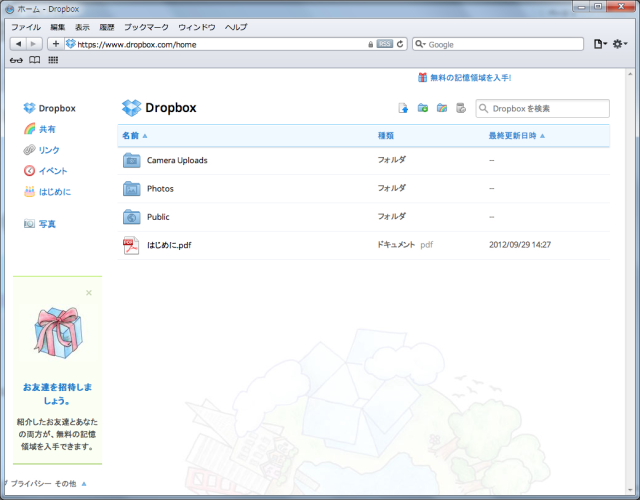The width and height of the screenshot is (640, 500).
Task: Click the Public folder name
Action: click(x=158, y=217)
